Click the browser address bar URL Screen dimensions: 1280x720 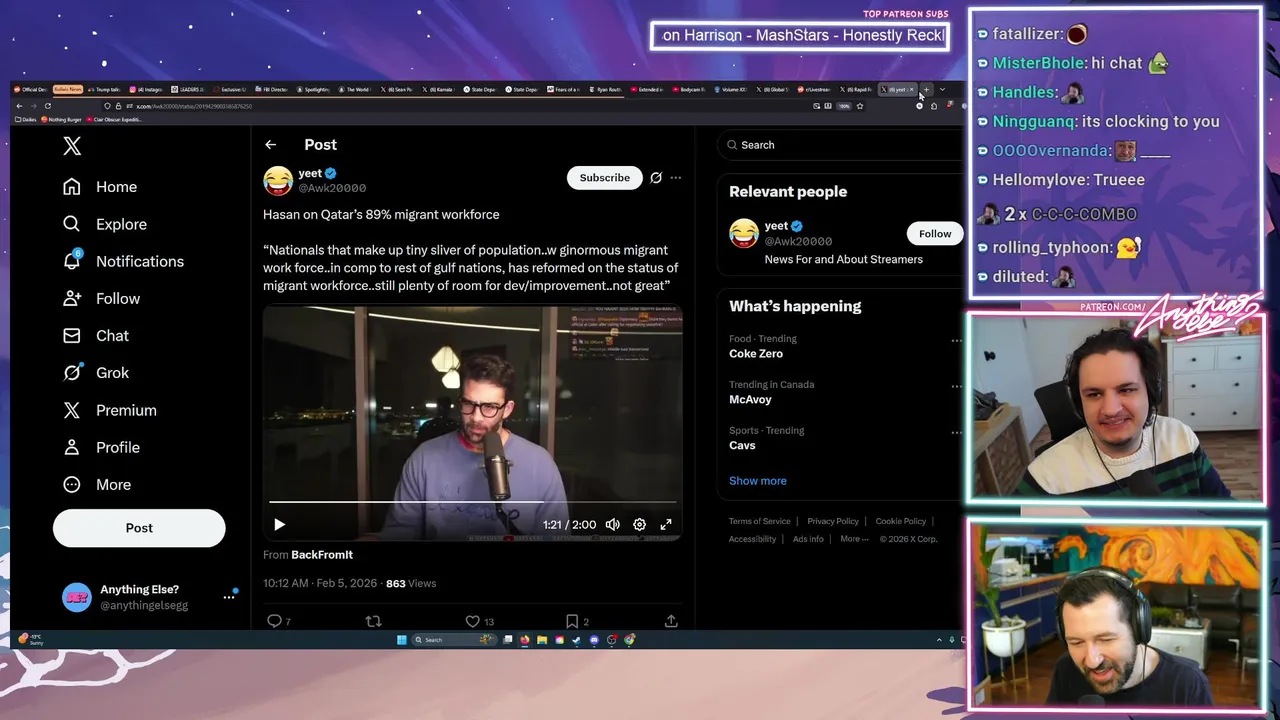tap(194, 106)
